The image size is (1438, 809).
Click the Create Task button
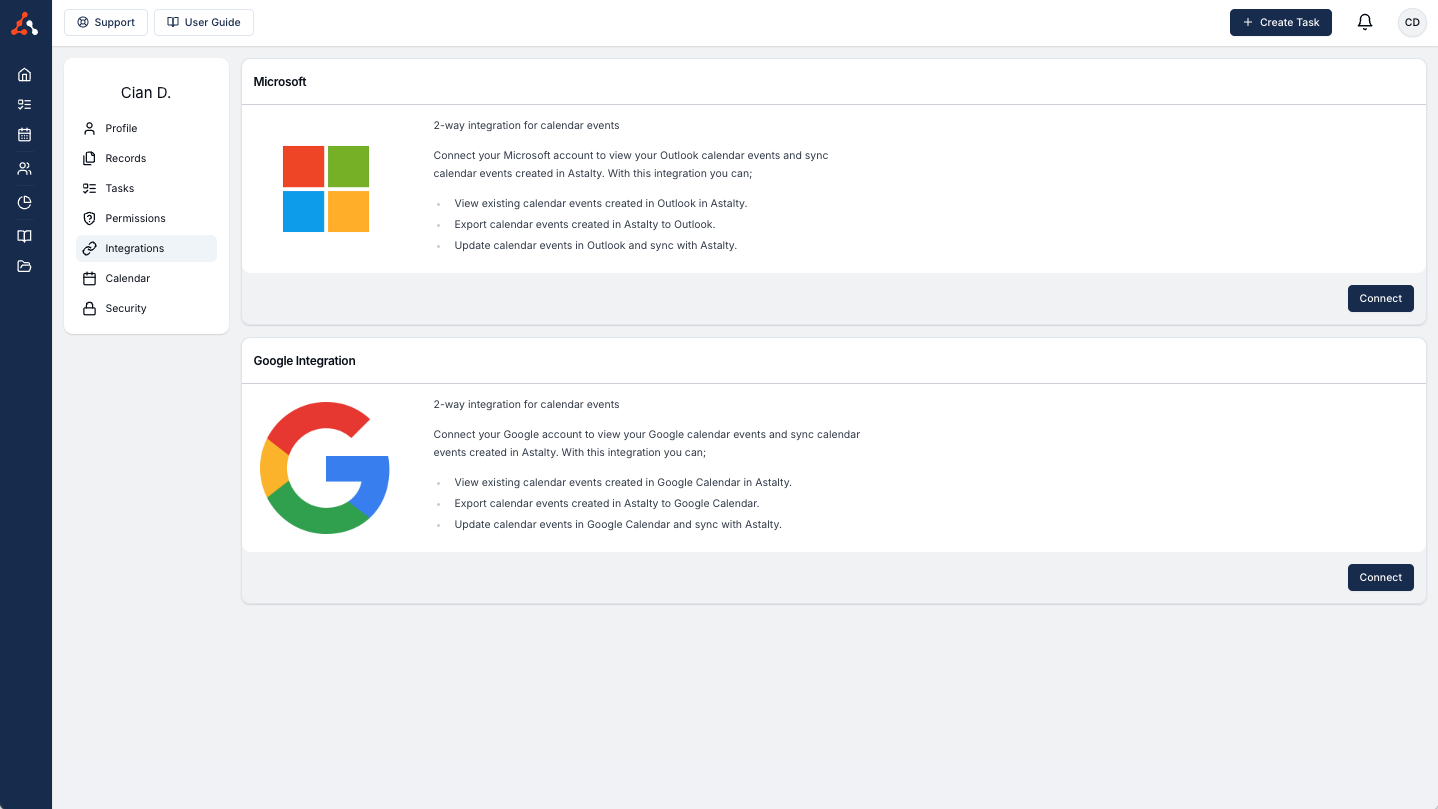[x=1280, y=22]
